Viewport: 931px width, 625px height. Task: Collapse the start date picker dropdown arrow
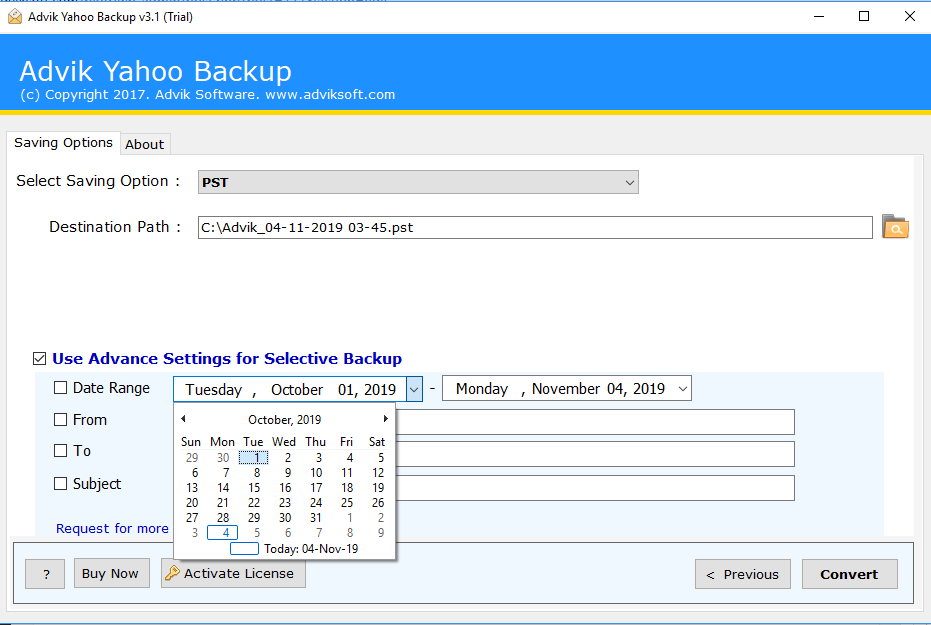pyautogui.click(x=414, y=389)
